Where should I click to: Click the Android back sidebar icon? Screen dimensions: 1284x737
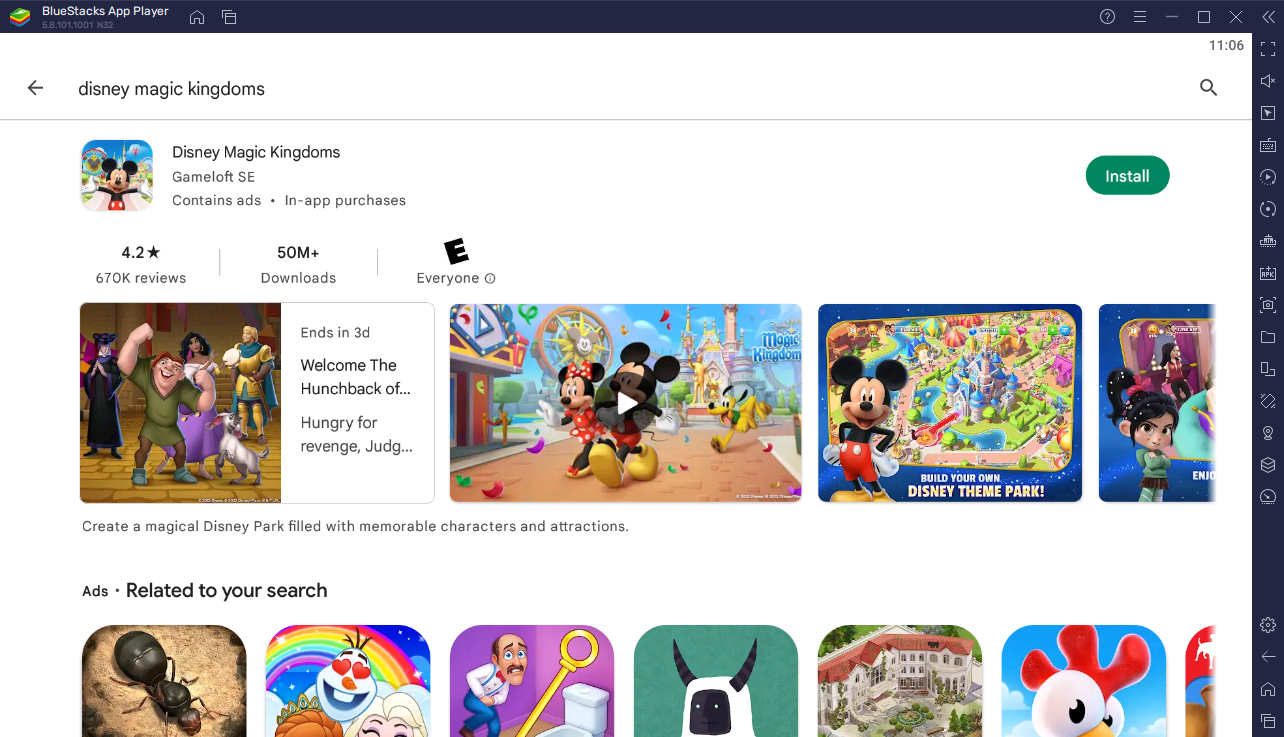1268,657
